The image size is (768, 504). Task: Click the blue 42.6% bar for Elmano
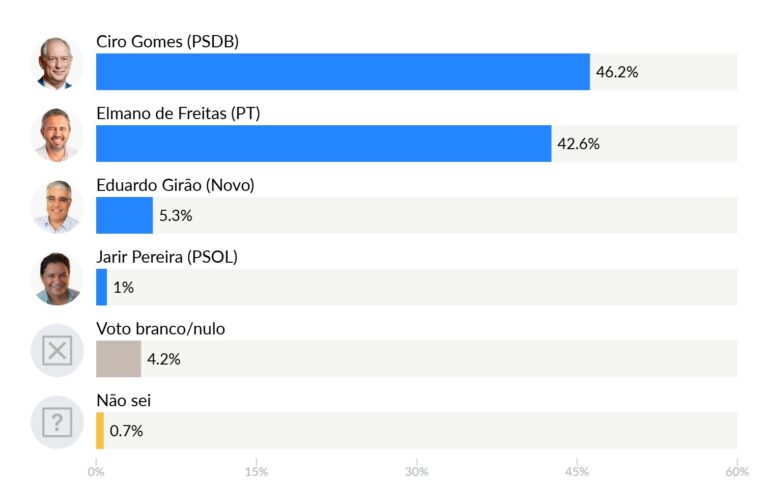coord(323,144)
